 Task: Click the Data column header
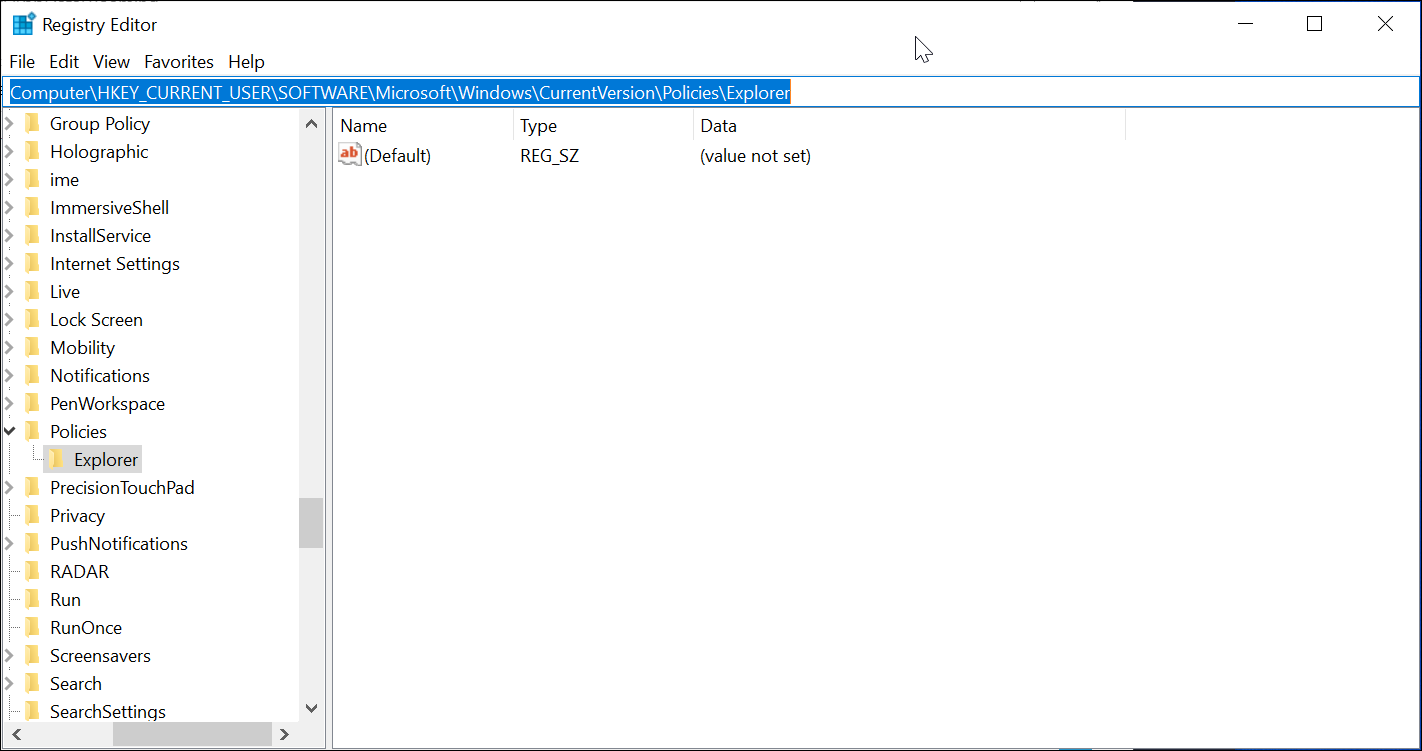(909, 126)
